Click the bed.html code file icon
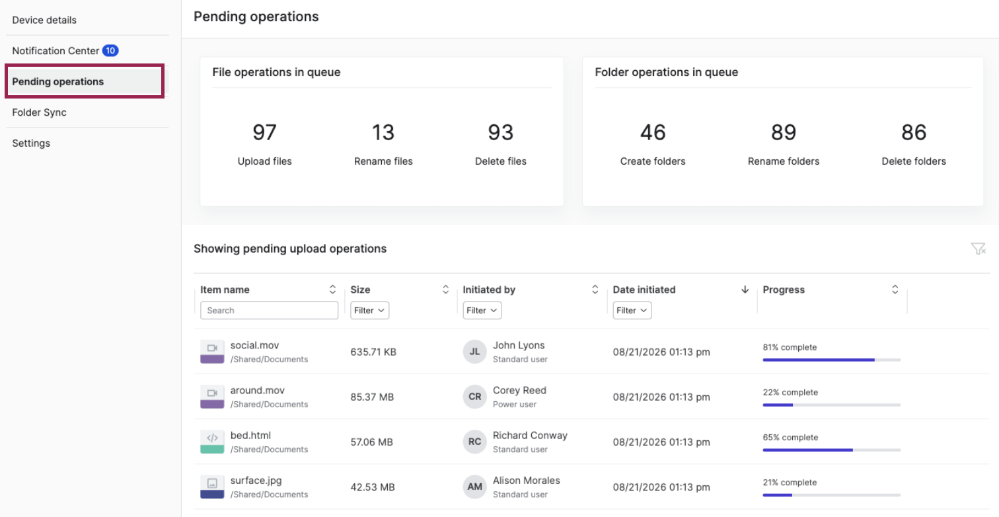The image size is (999, 517). coord(212,442)
